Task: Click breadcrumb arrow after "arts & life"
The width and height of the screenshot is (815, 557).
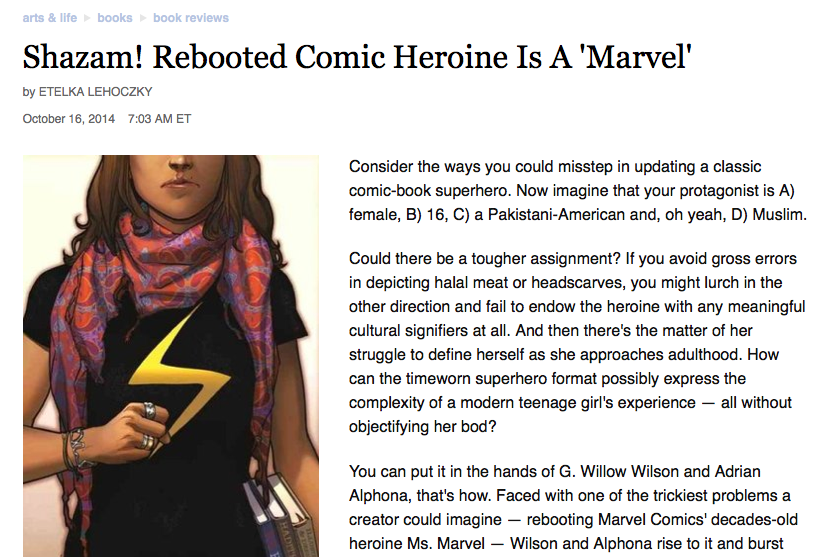Action: (x=87, y=18)
